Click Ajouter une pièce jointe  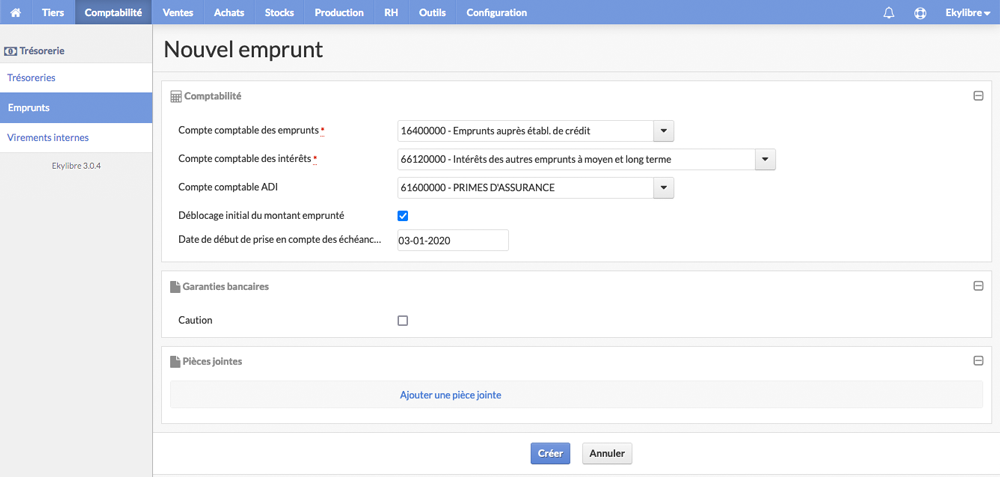pyautogui.click(x=450, y=395)
